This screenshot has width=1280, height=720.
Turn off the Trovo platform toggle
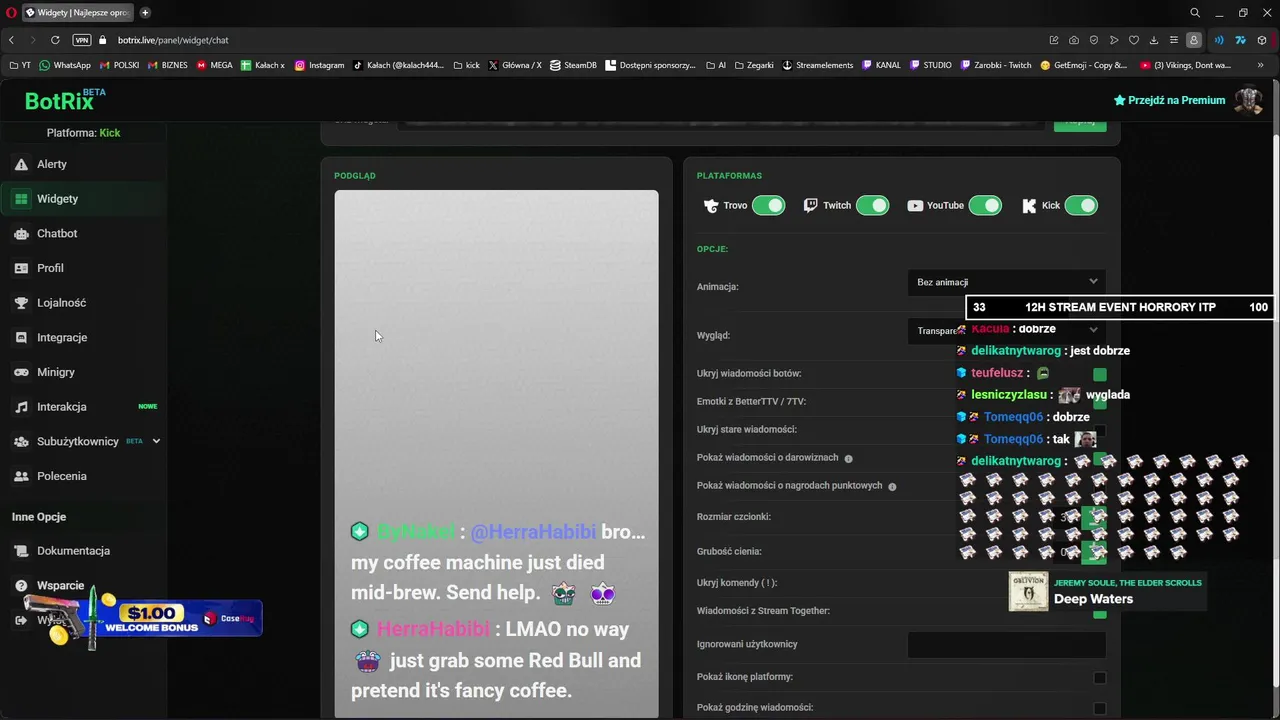coord(769,205)
